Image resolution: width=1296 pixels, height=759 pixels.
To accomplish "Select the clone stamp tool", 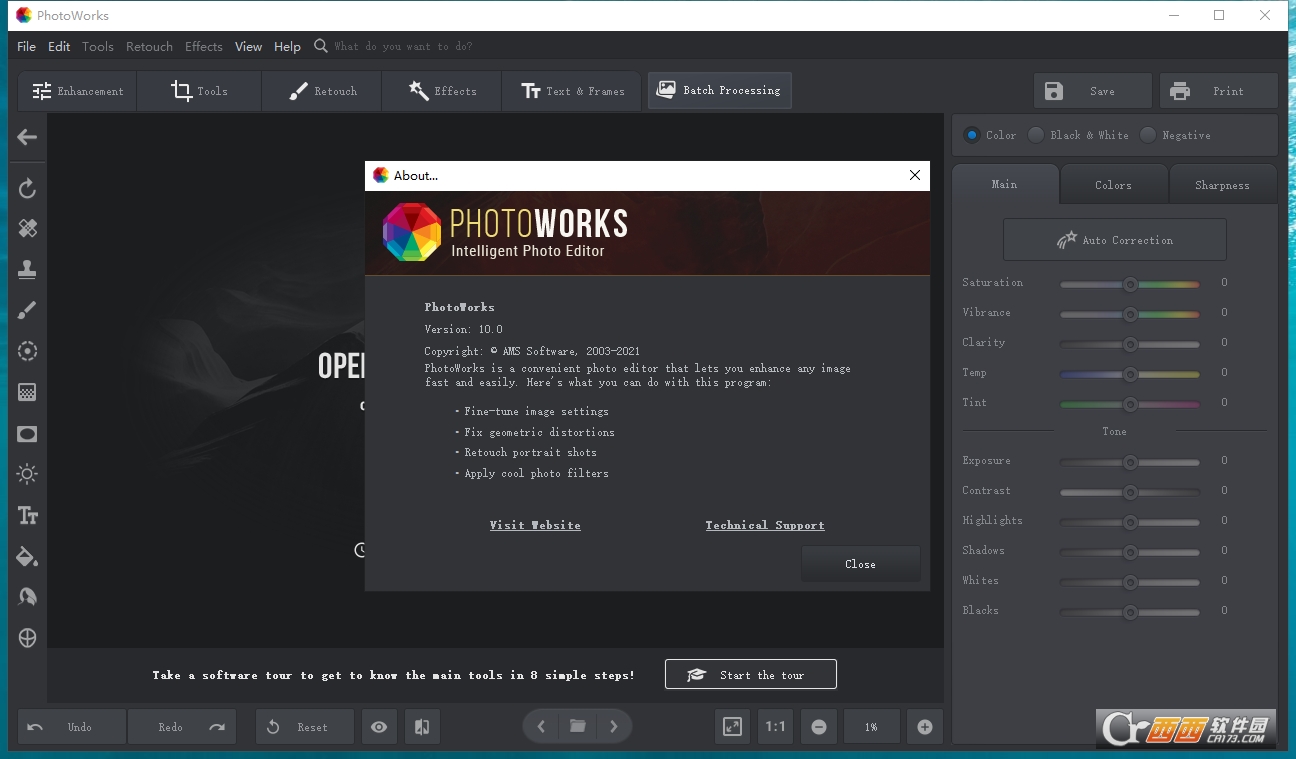I will [x=27, y=269].
